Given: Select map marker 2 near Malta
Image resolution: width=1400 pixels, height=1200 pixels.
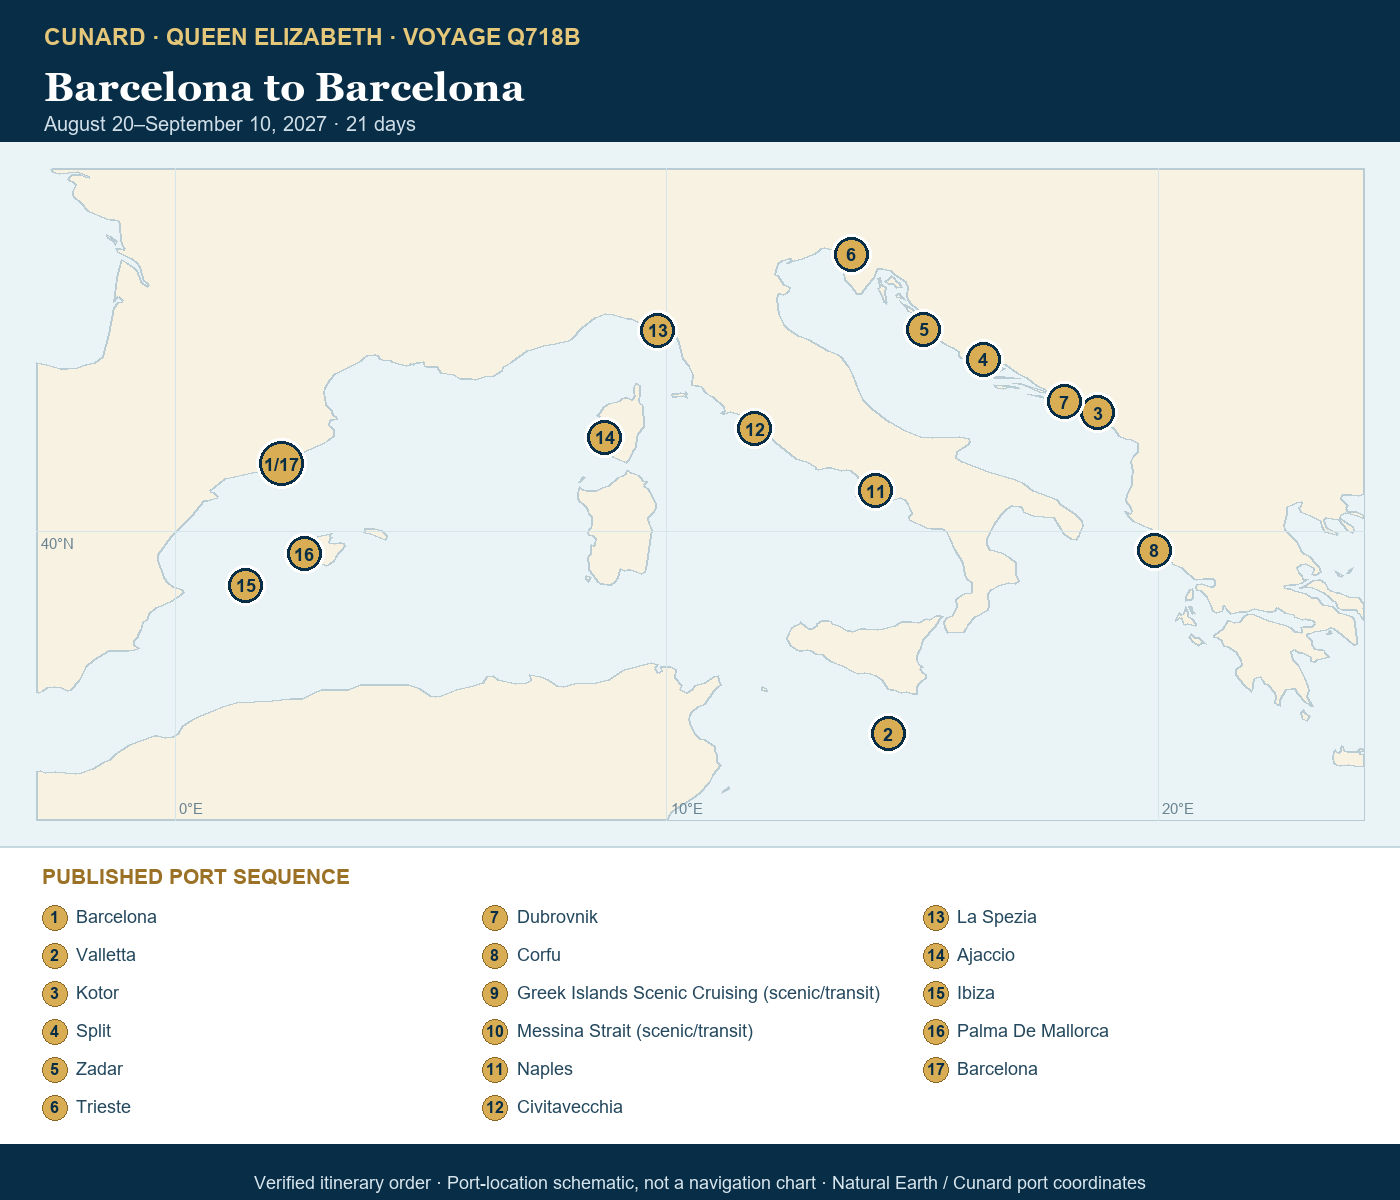Looking at the screenshot, I should (x=888, y=734).
